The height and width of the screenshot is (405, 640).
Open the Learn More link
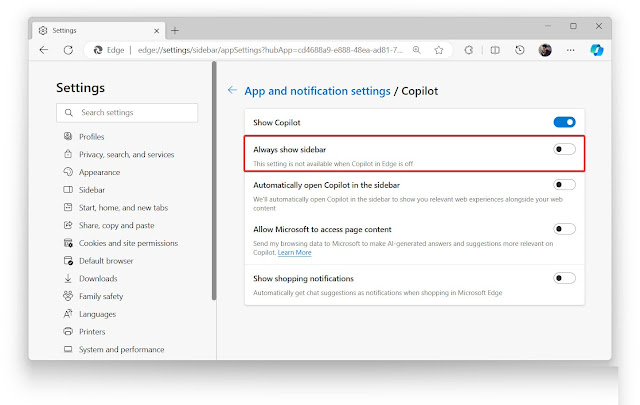point(294,252)
